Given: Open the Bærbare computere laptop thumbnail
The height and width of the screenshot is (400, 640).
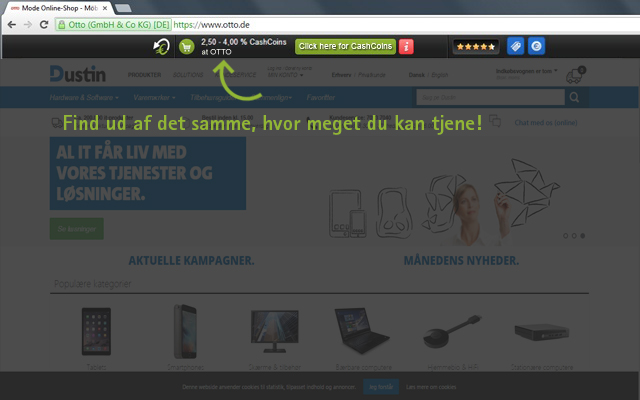Looking at the screenshot, I should [362, 330].
